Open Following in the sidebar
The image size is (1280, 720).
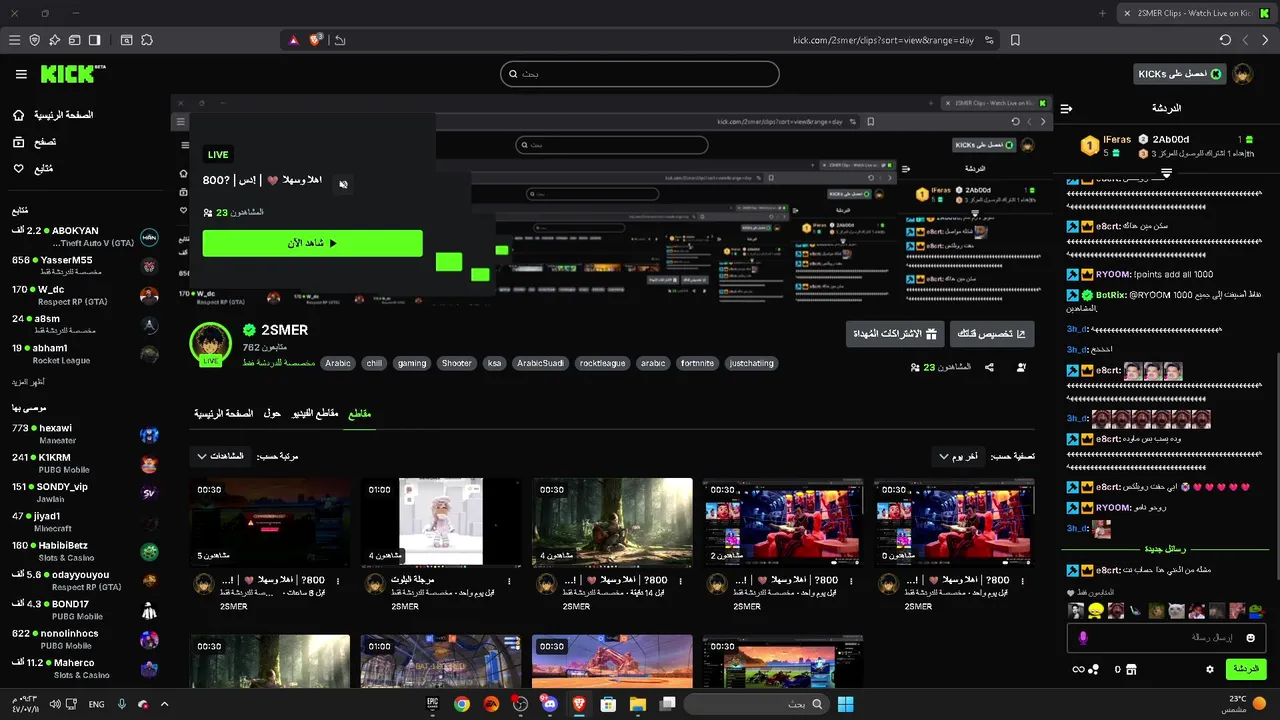click(33, 169)
